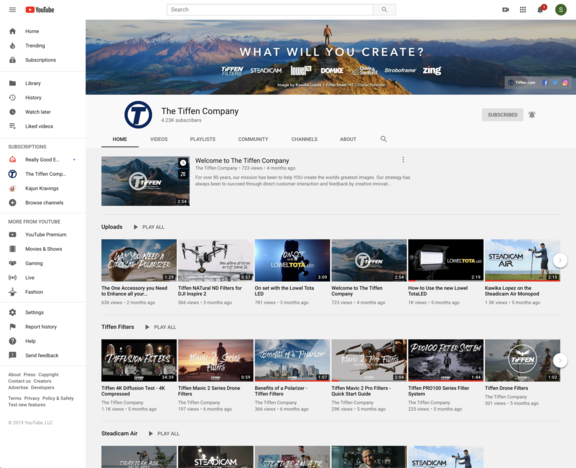Click The Tiffen Company channel avatar
This screenshot has height=468, width=576.
[x=138, y=115]
